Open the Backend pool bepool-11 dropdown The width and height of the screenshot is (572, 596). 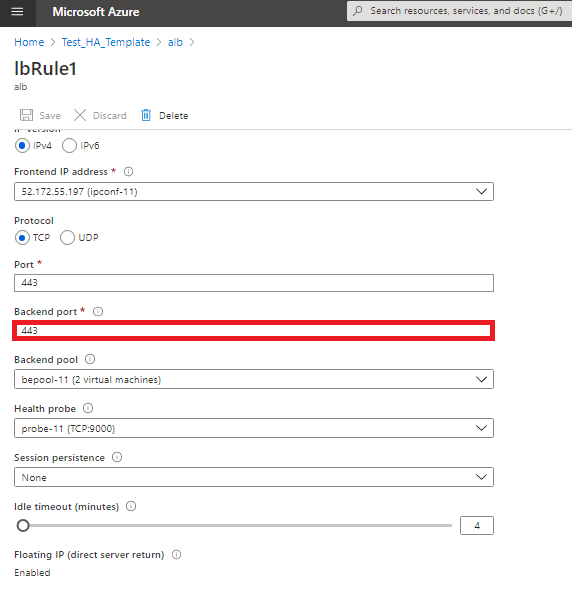click(254, 379)
